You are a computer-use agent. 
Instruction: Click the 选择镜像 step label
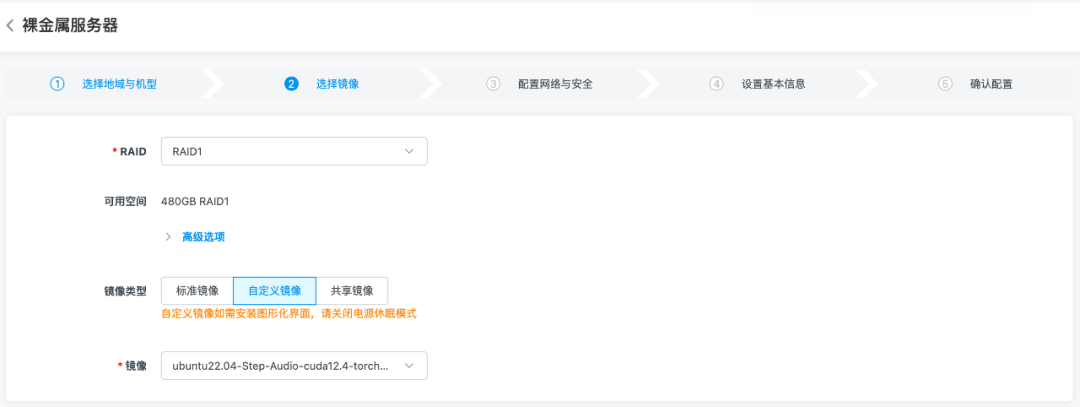pyautogui.click(x=337, y=84)
